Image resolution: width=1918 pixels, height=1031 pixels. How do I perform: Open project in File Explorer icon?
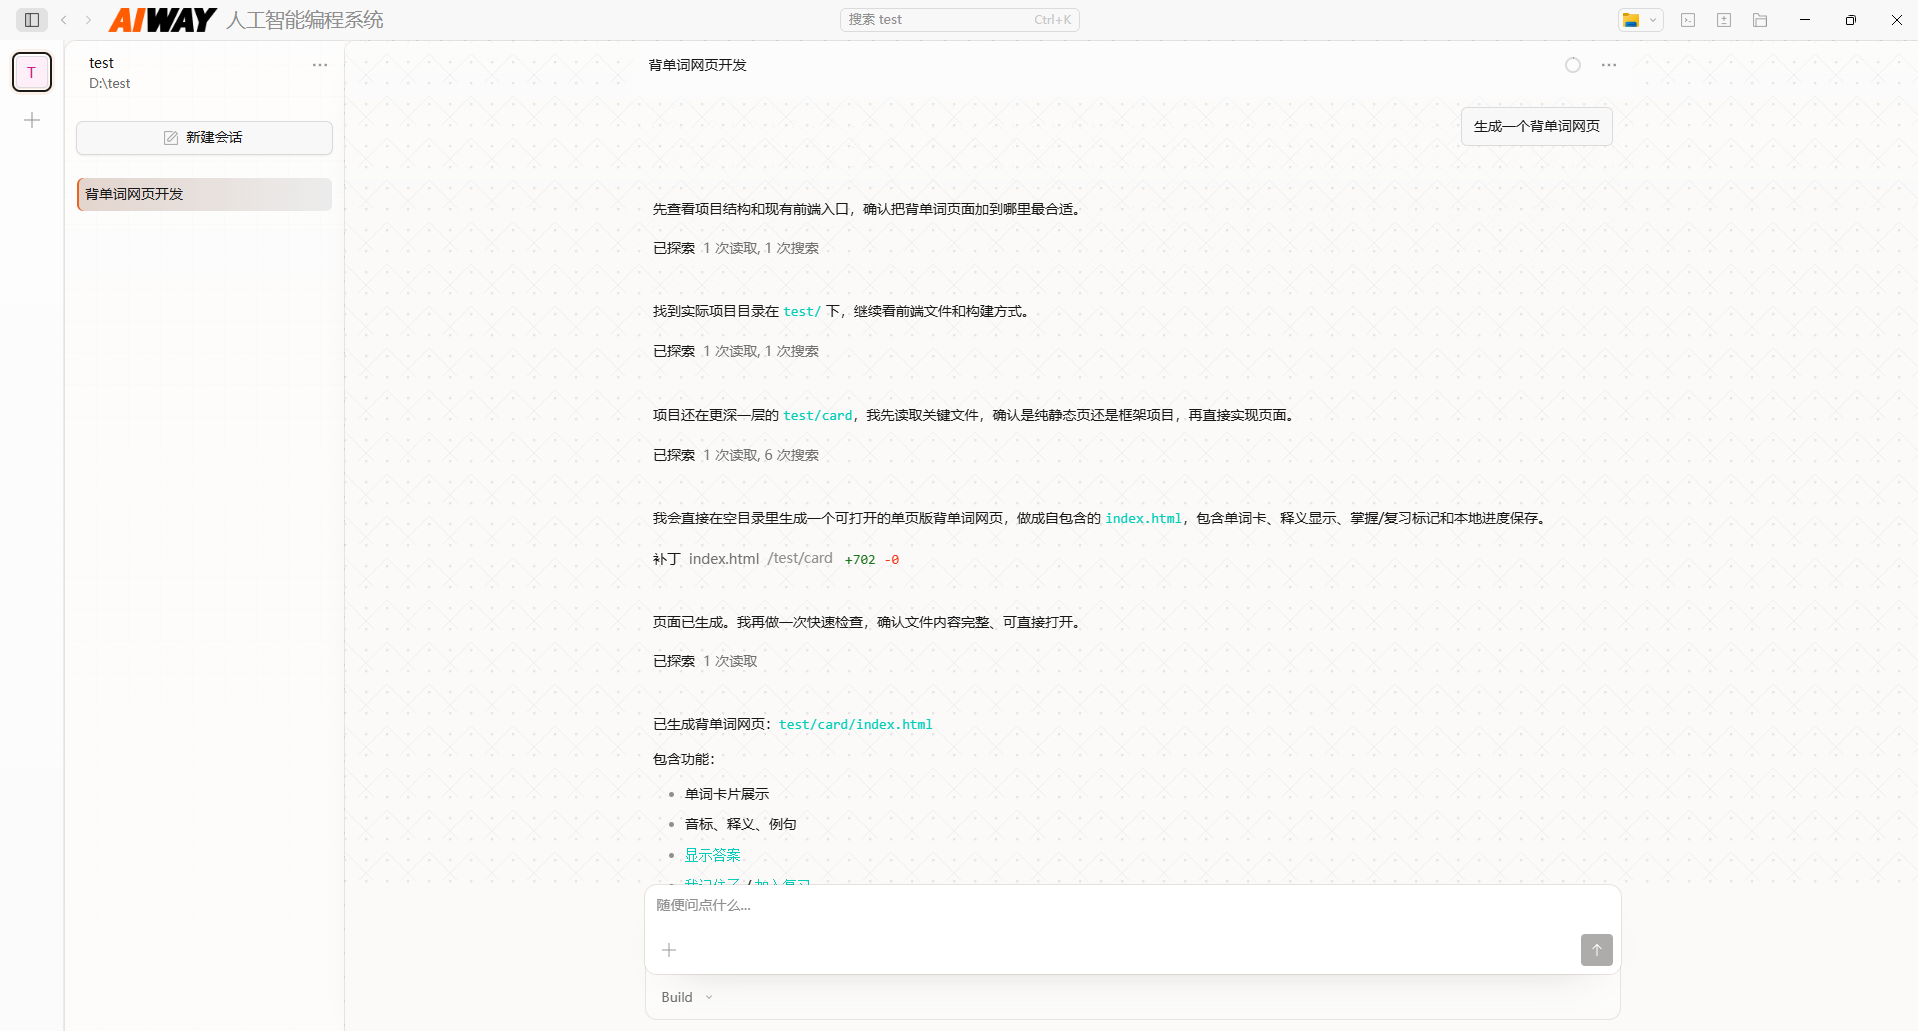(x=1631, y=20)
